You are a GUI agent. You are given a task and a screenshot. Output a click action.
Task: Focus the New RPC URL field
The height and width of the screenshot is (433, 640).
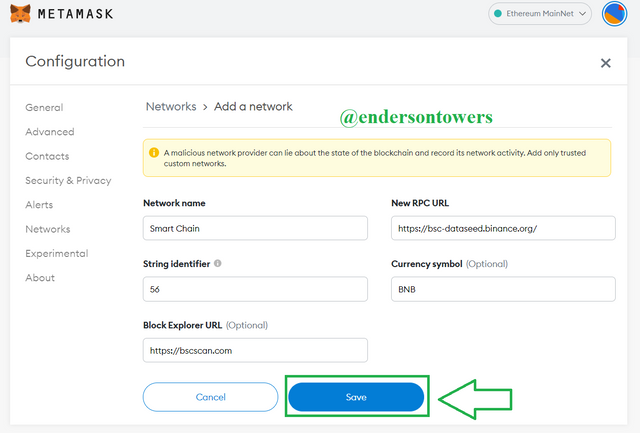[x=503, y=228]
